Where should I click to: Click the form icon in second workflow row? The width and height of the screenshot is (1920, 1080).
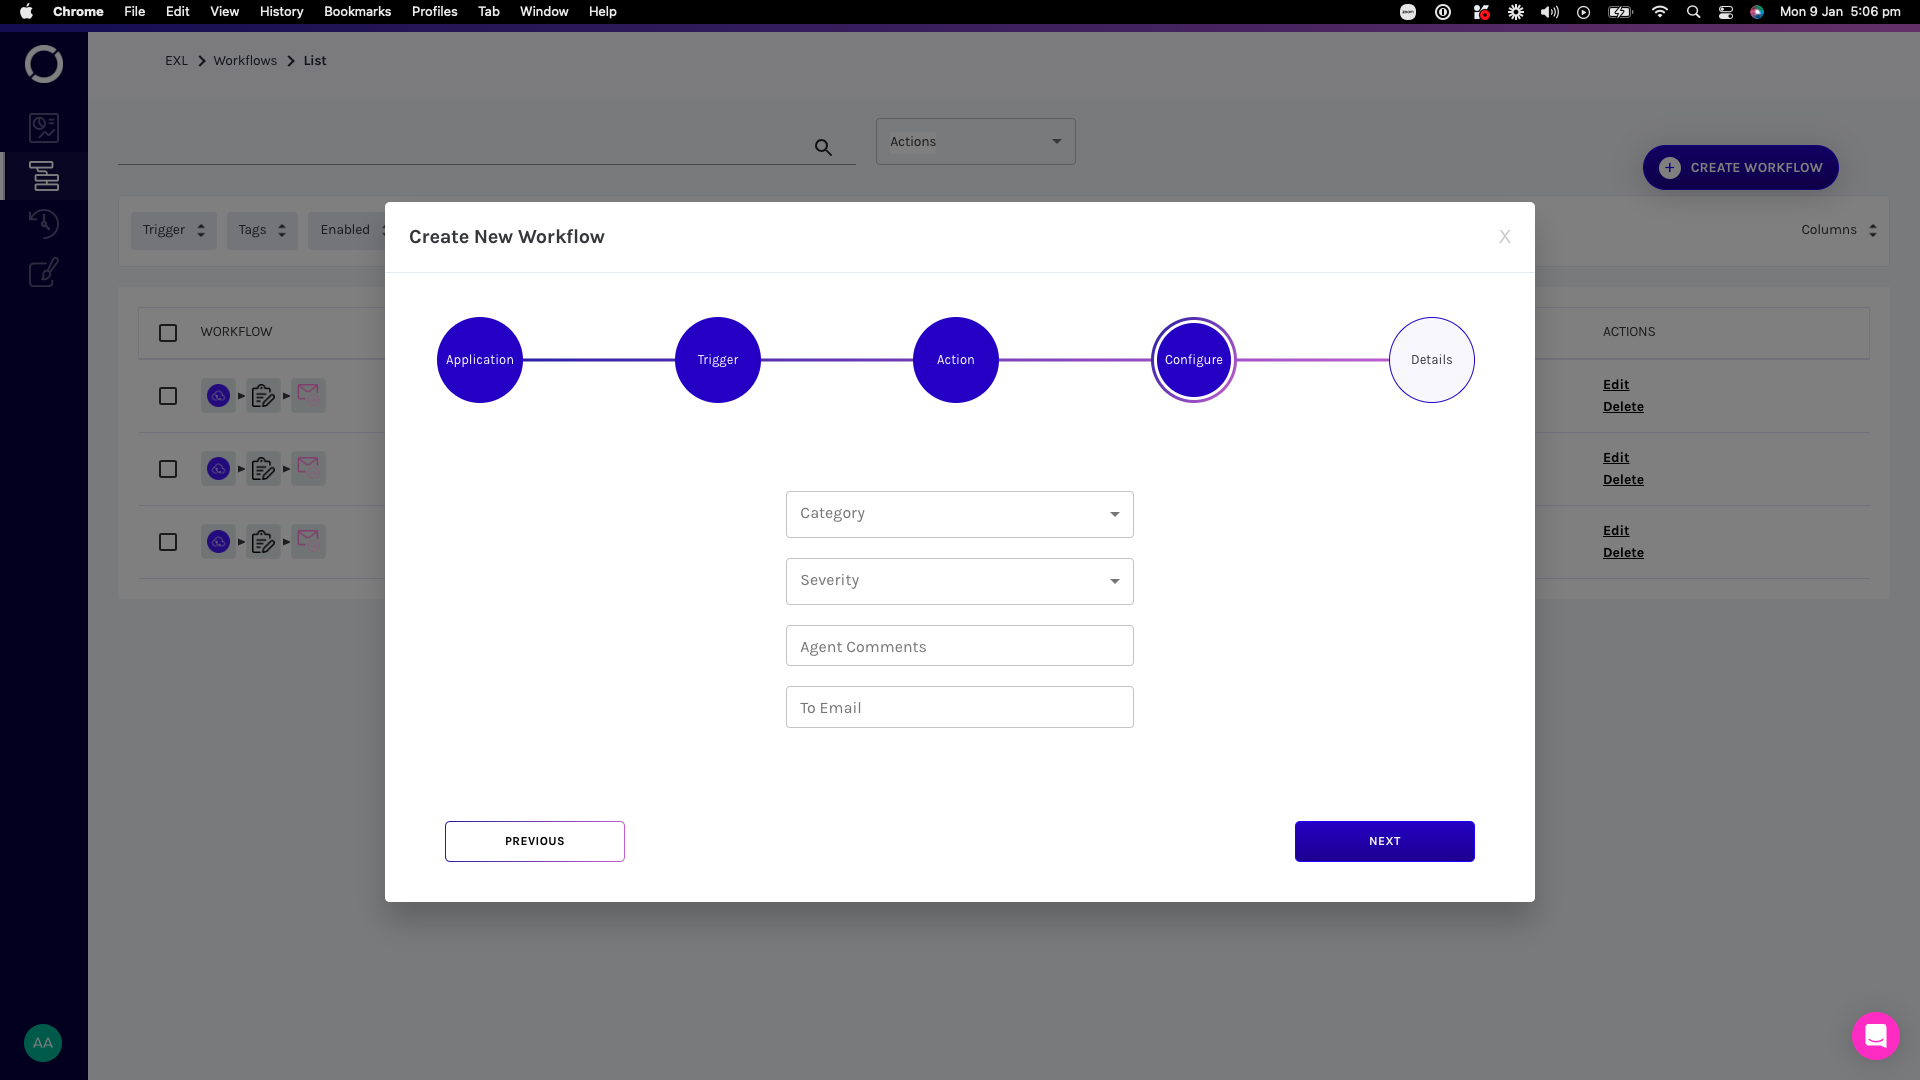click(x=263, y=469)
